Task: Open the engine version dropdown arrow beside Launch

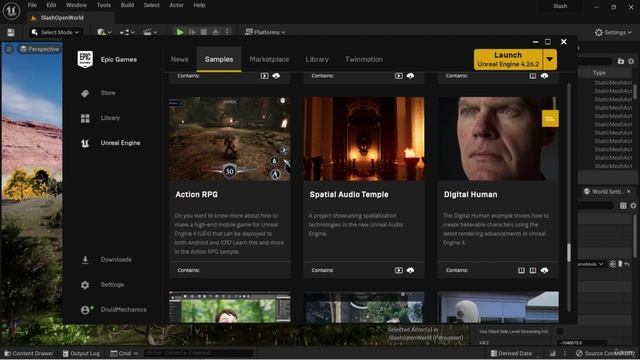Action: point(550,59)
